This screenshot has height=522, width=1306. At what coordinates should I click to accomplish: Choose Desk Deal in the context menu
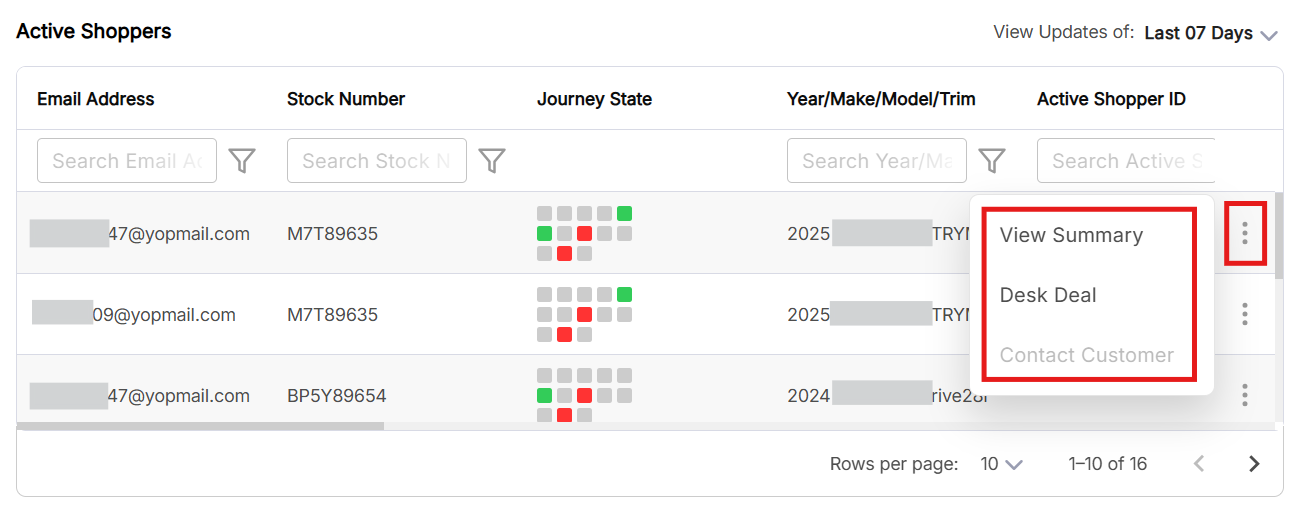click(x=1048, y=295)
